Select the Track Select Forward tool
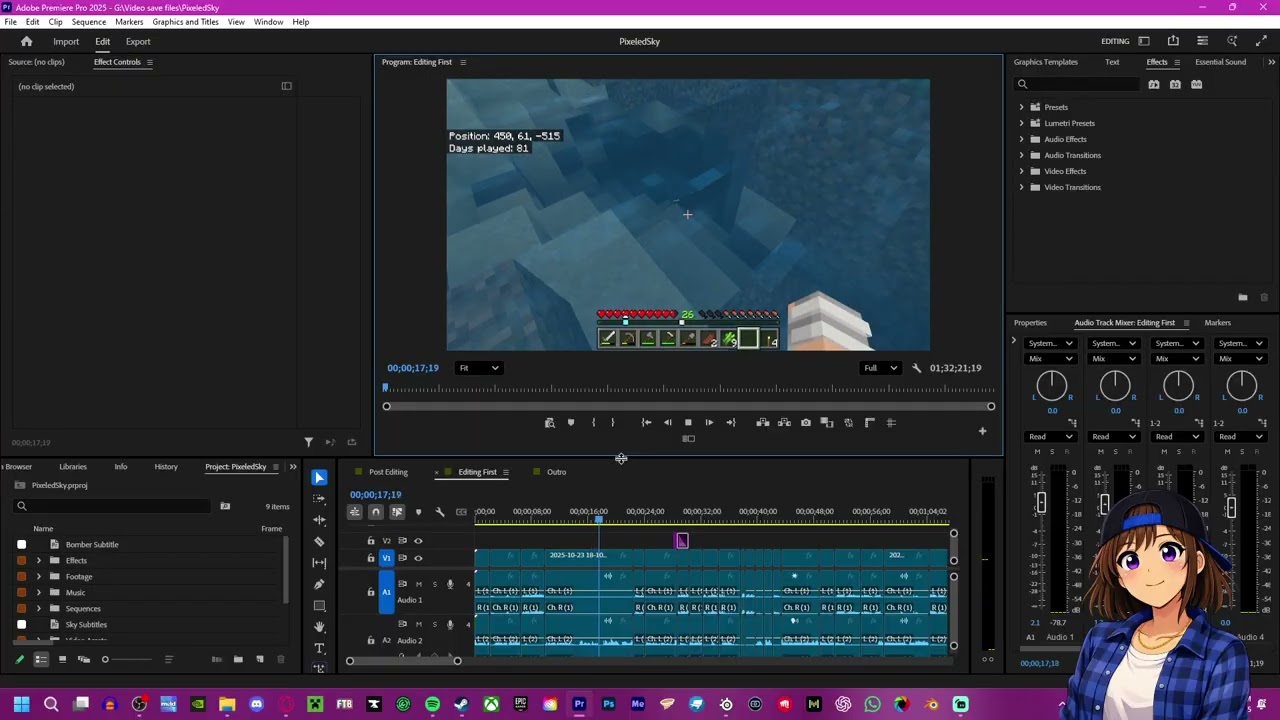 pyautogui.click(x=319, y=498)
